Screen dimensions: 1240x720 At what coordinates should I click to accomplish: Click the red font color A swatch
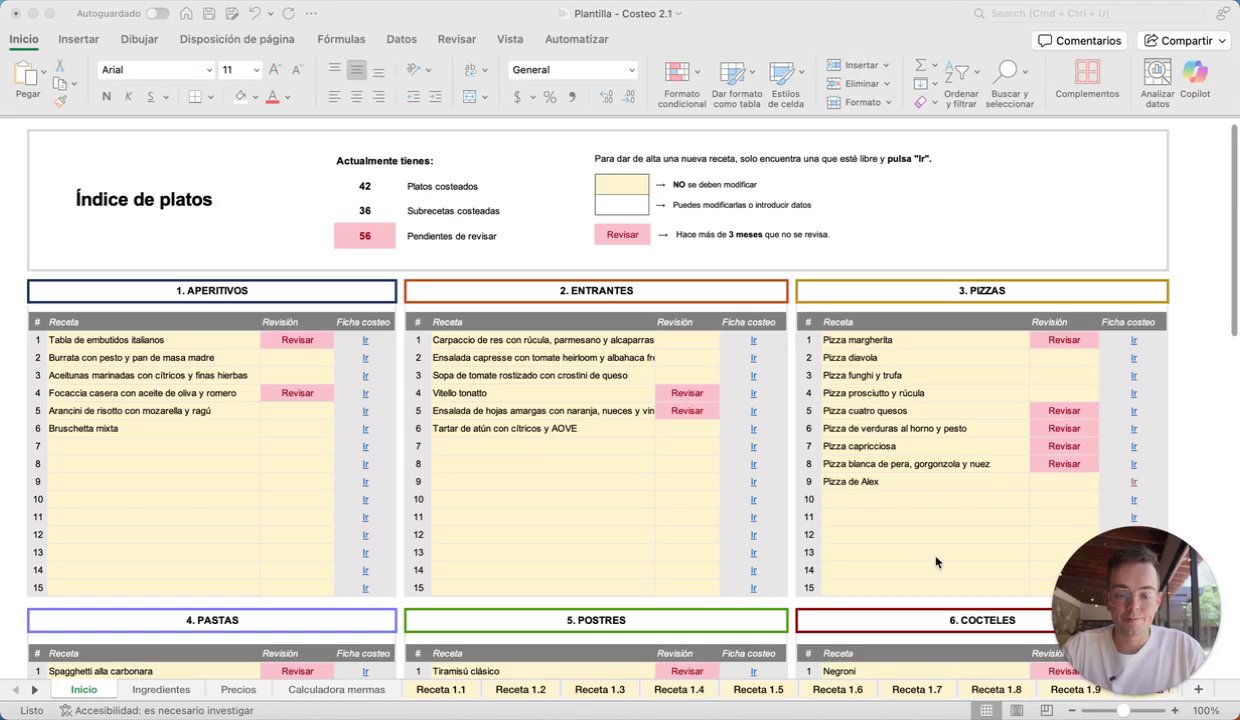pyautogui.click(x=272, y=97)
